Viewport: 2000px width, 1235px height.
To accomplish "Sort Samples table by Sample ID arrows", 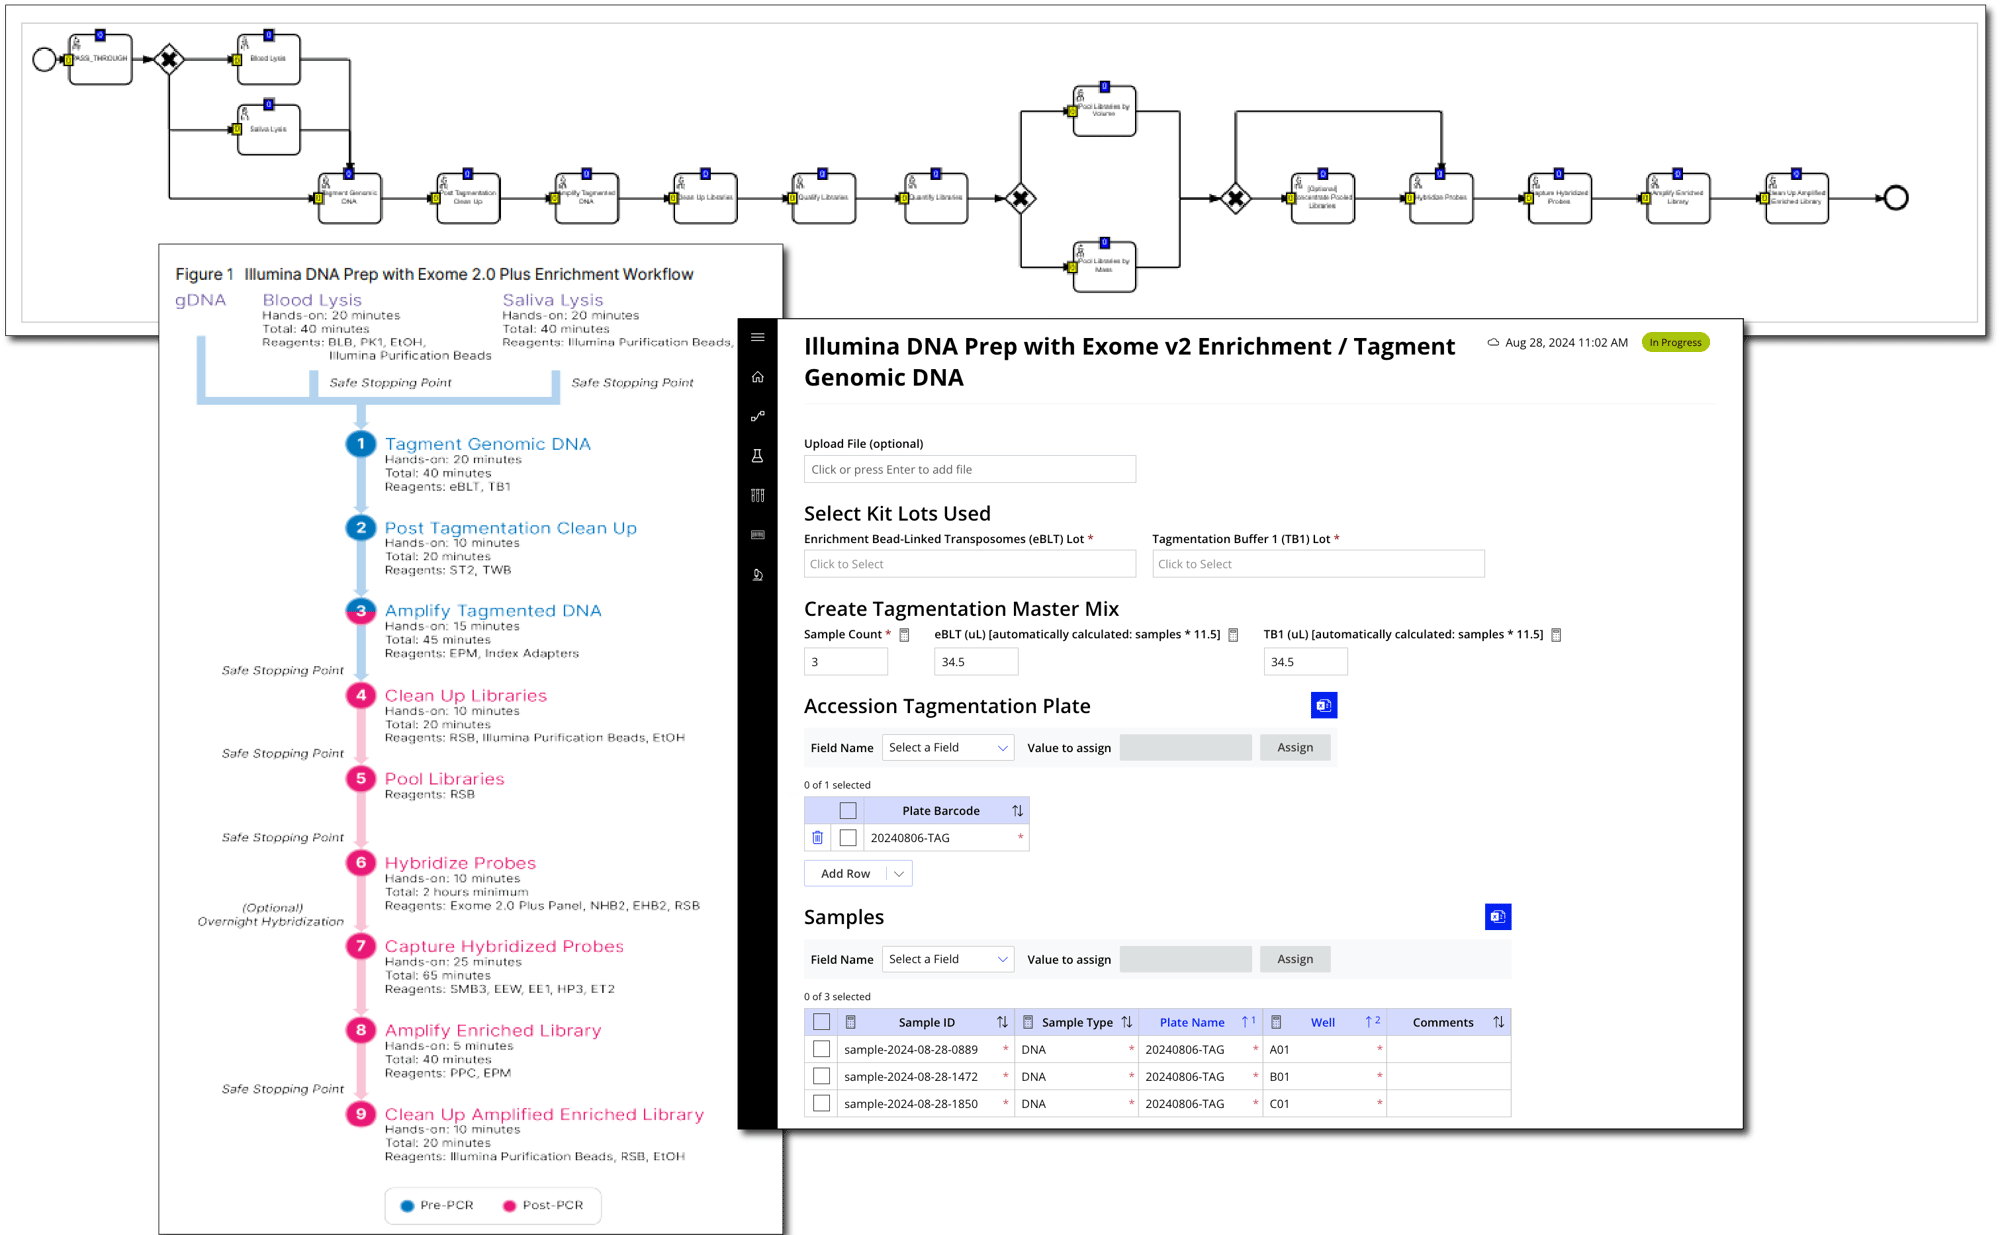I will tap(1002, 1022).
